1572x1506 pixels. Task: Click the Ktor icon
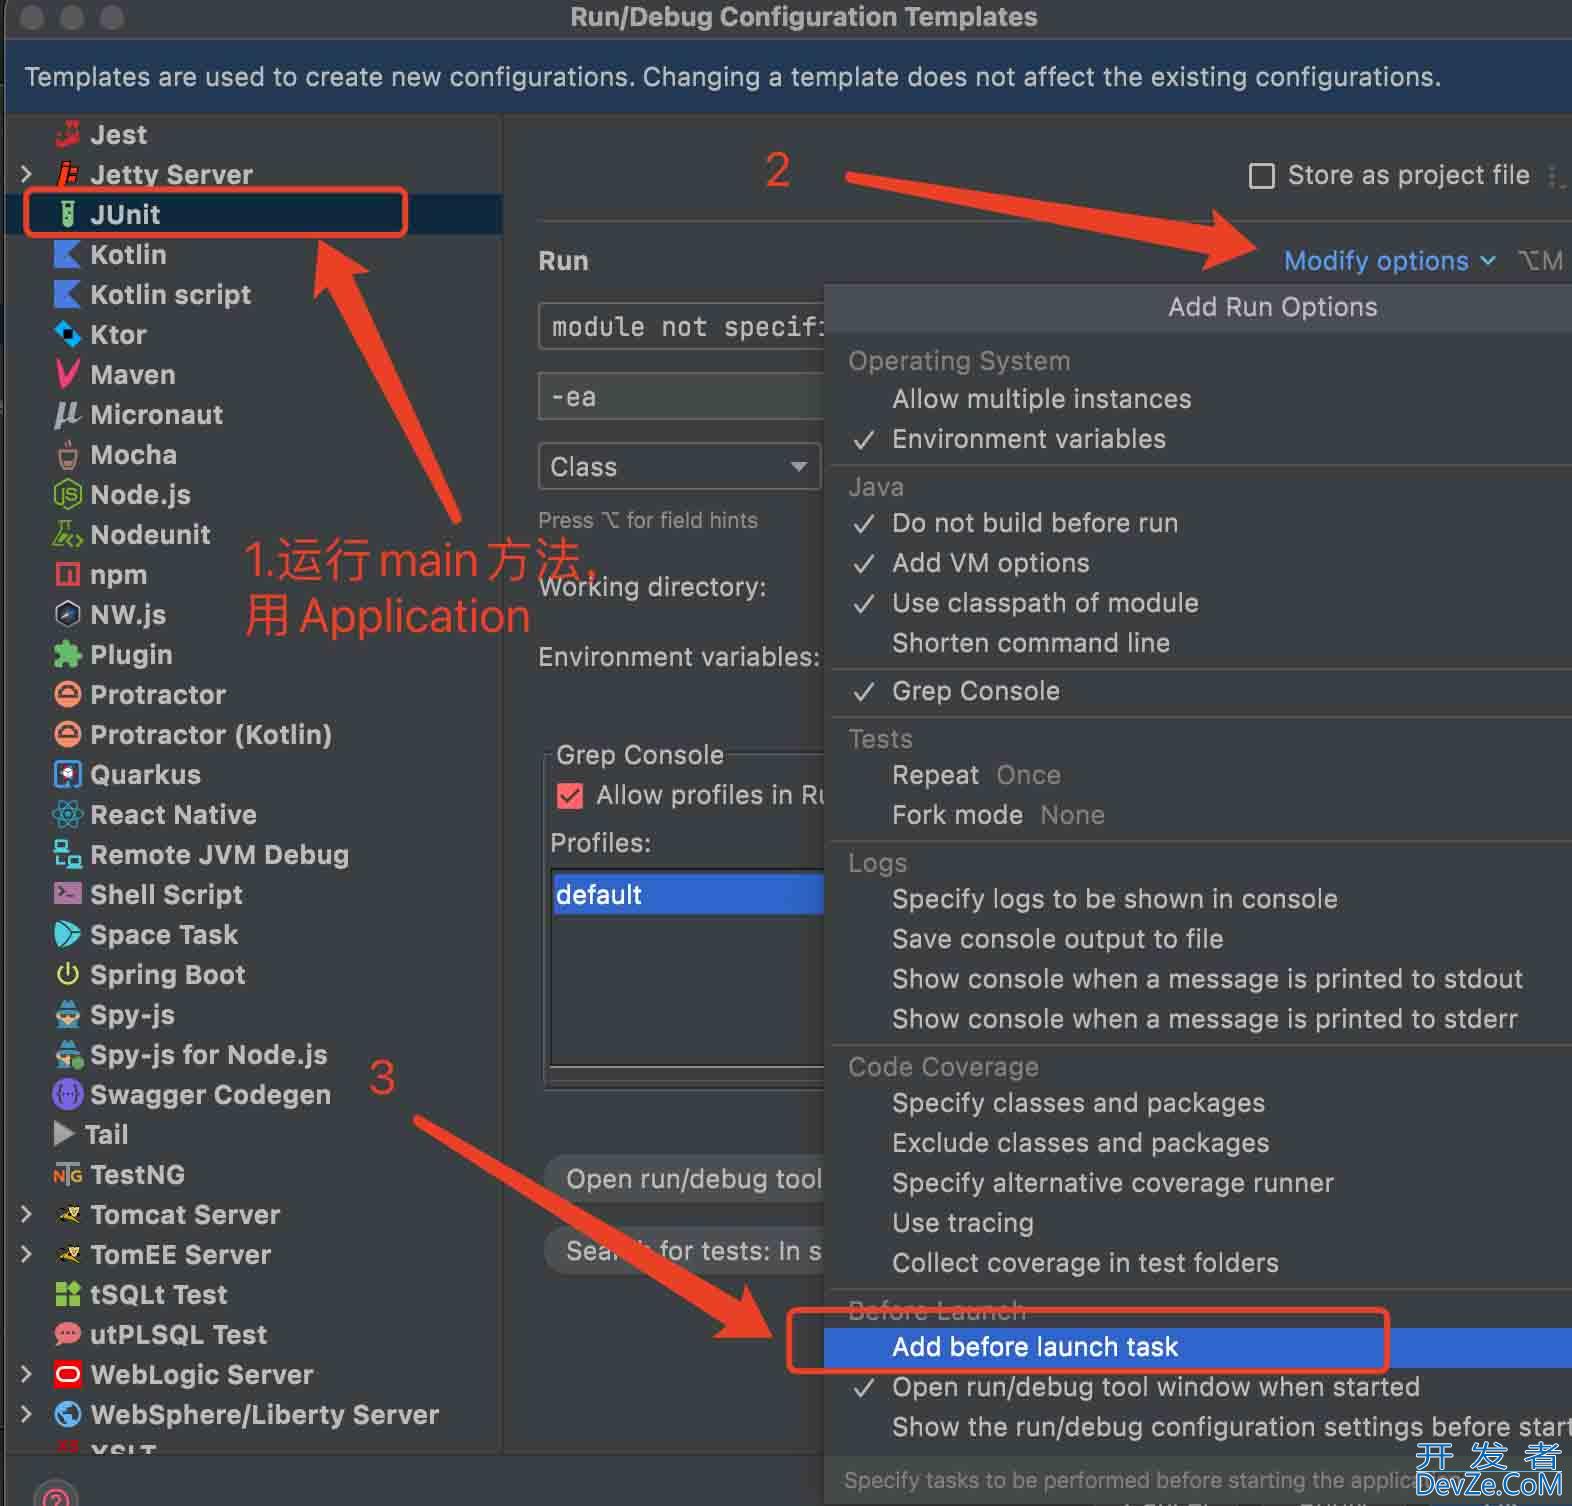pyautogui.click(x=68, y=334)
